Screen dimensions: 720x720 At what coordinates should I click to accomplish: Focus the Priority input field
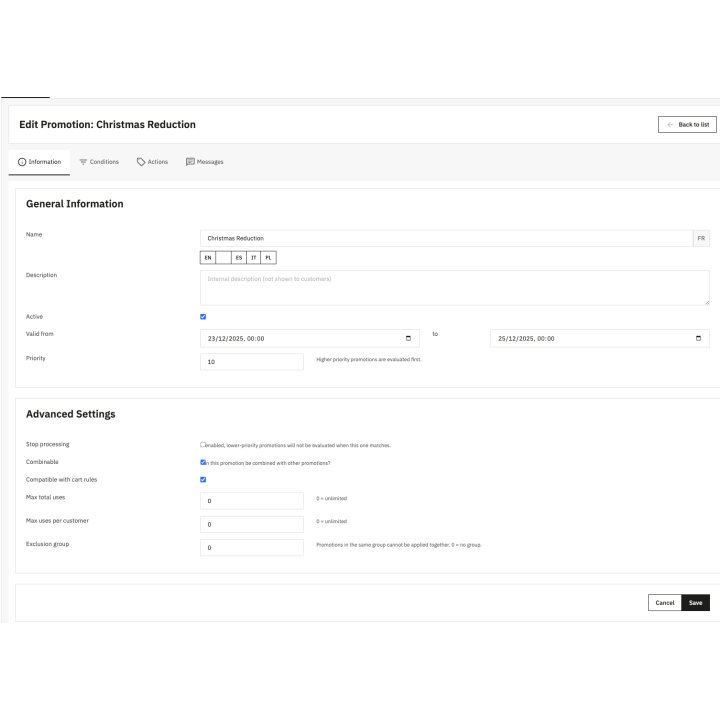[251, 362]
